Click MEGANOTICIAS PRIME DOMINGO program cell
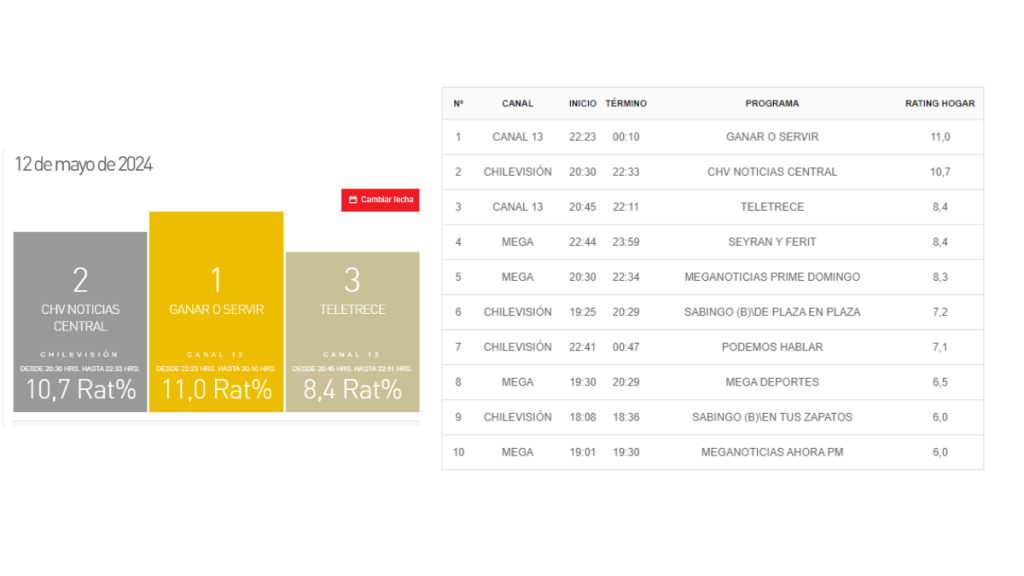 click(772, 277)
